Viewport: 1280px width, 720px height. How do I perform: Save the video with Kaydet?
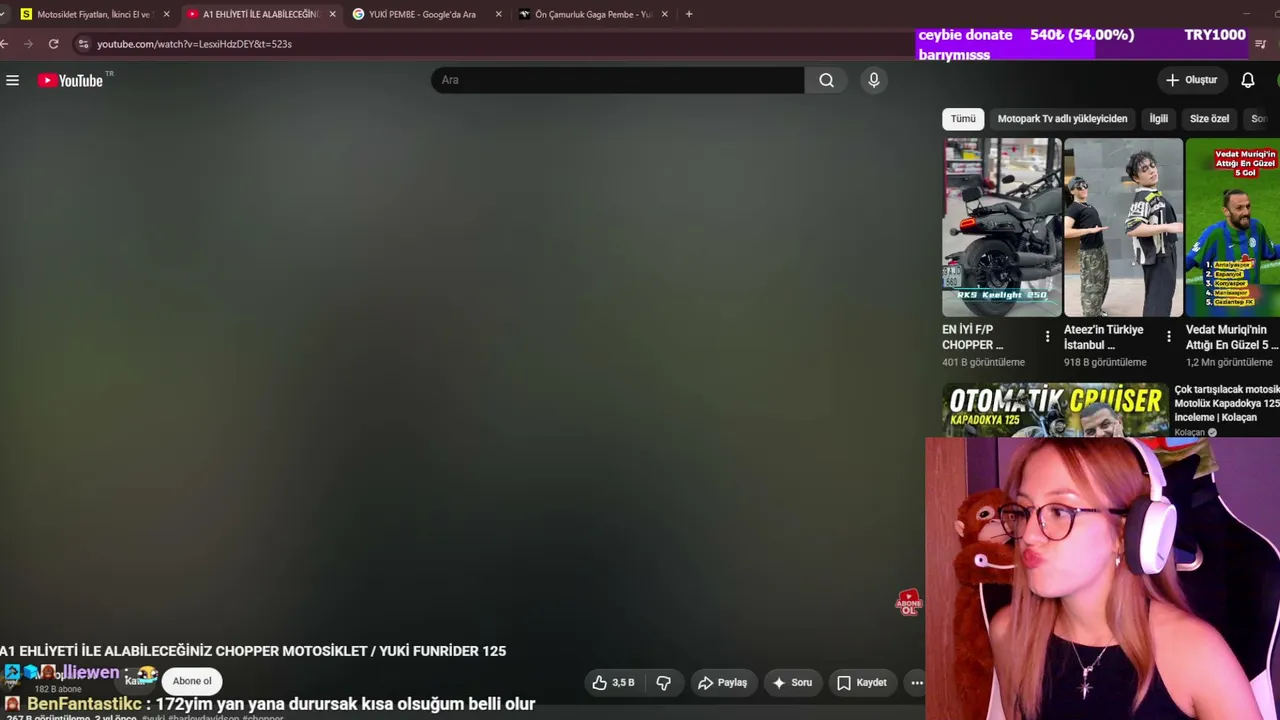click(x=861, y=683)
